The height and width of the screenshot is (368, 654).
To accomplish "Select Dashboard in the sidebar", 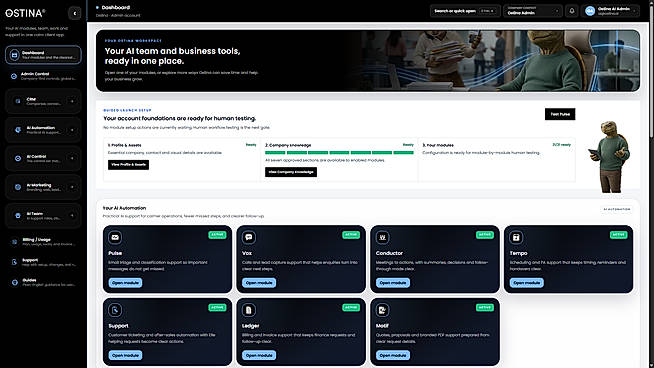I will 43,55.
